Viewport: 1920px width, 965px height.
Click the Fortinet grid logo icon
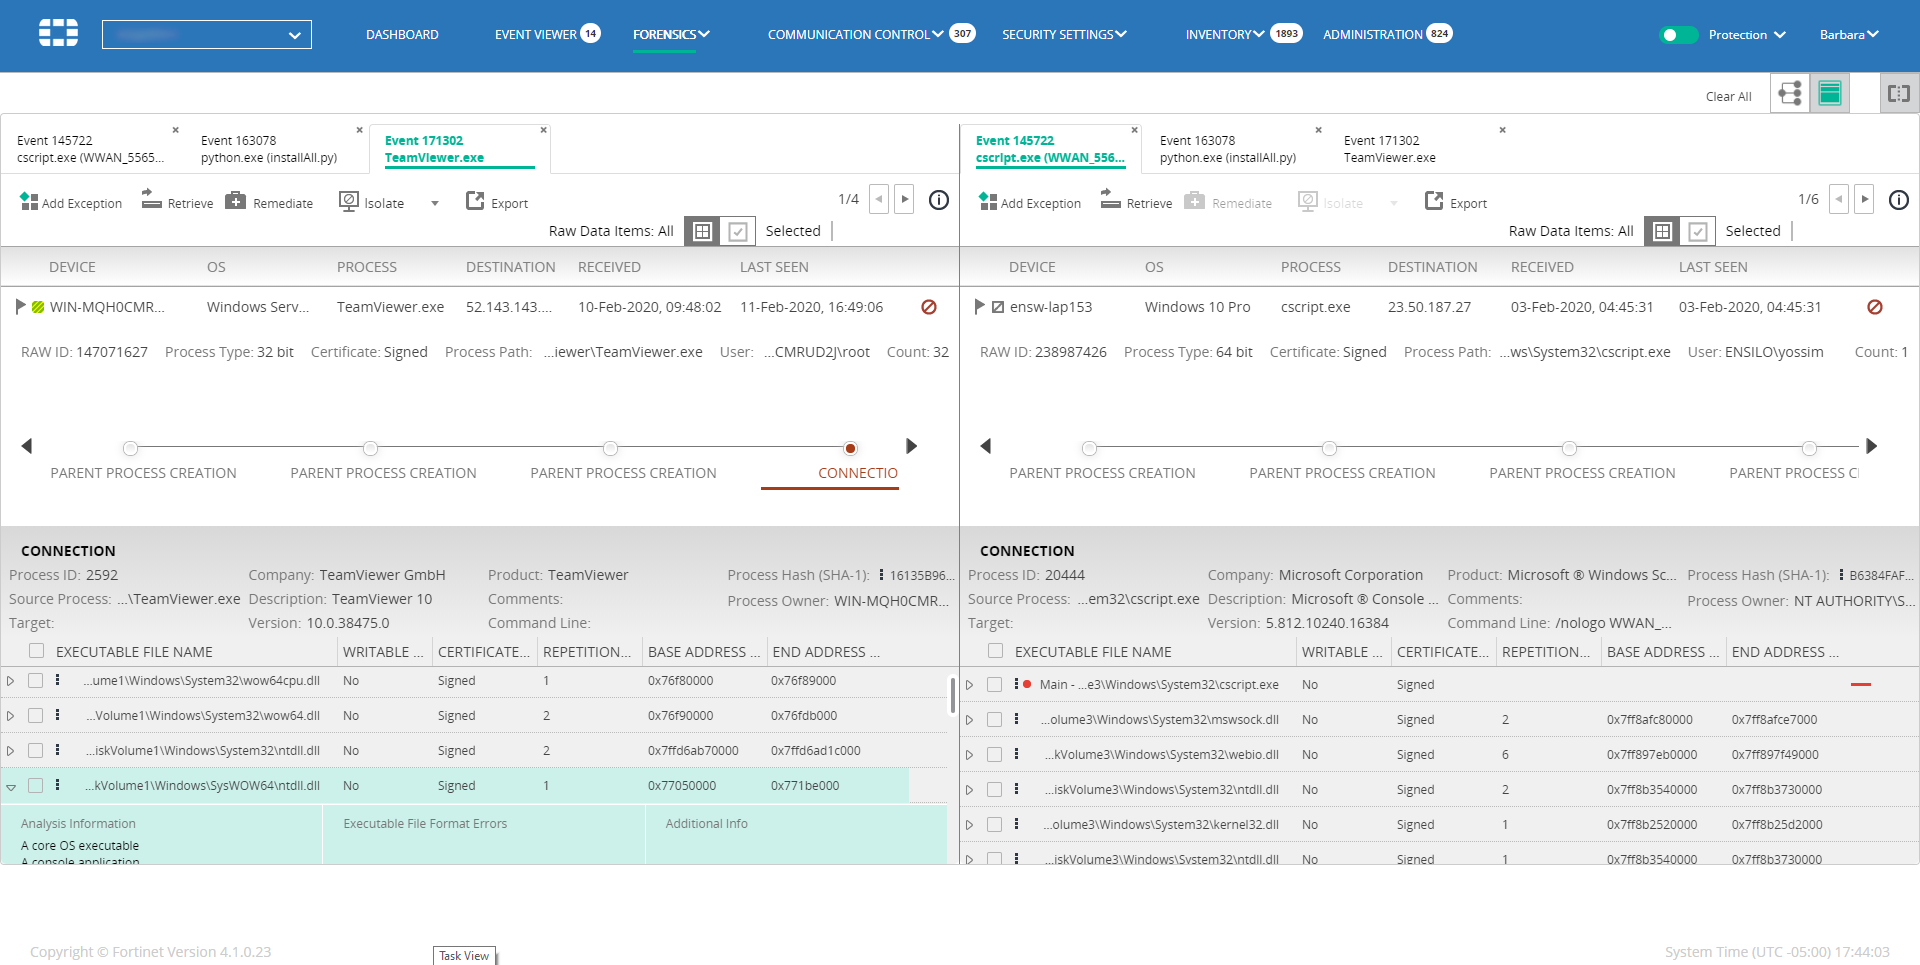pyautogui.click(x=58, y=33)
